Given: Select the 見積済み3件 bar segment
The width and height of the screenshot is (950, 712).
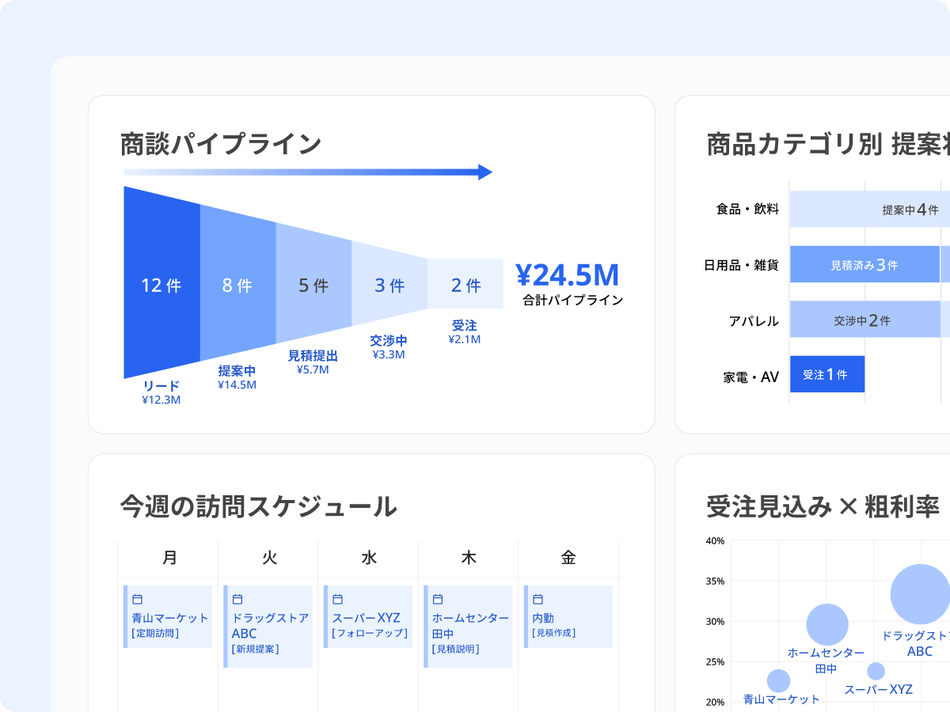Looking at the screenshot, I should point(865,264).
